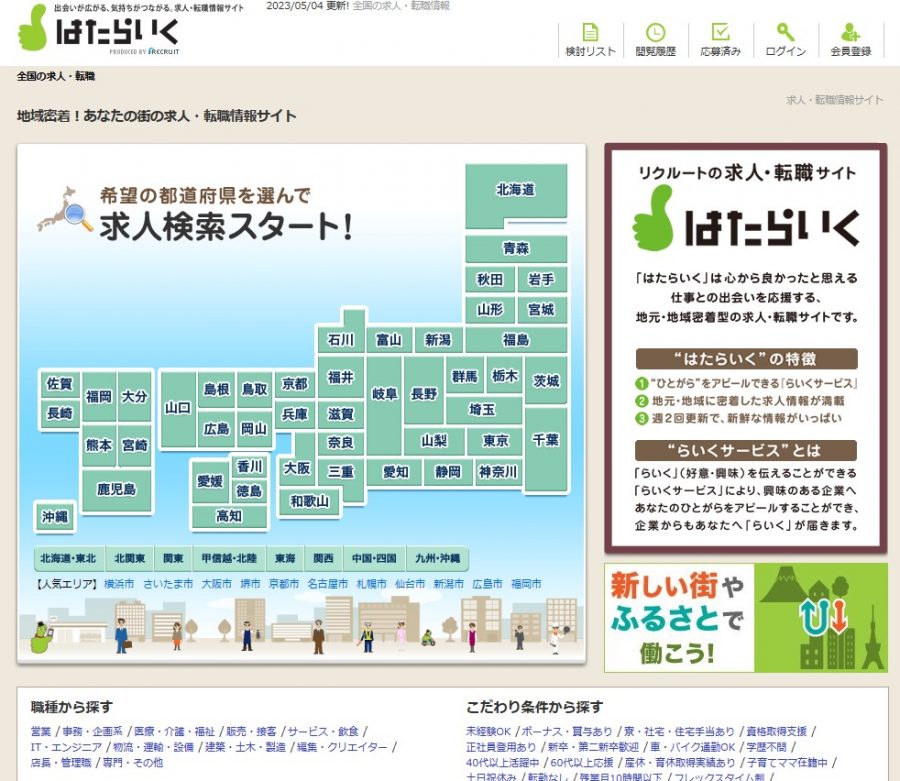Switch to 中国・四国 region tab

coord(374,558)
